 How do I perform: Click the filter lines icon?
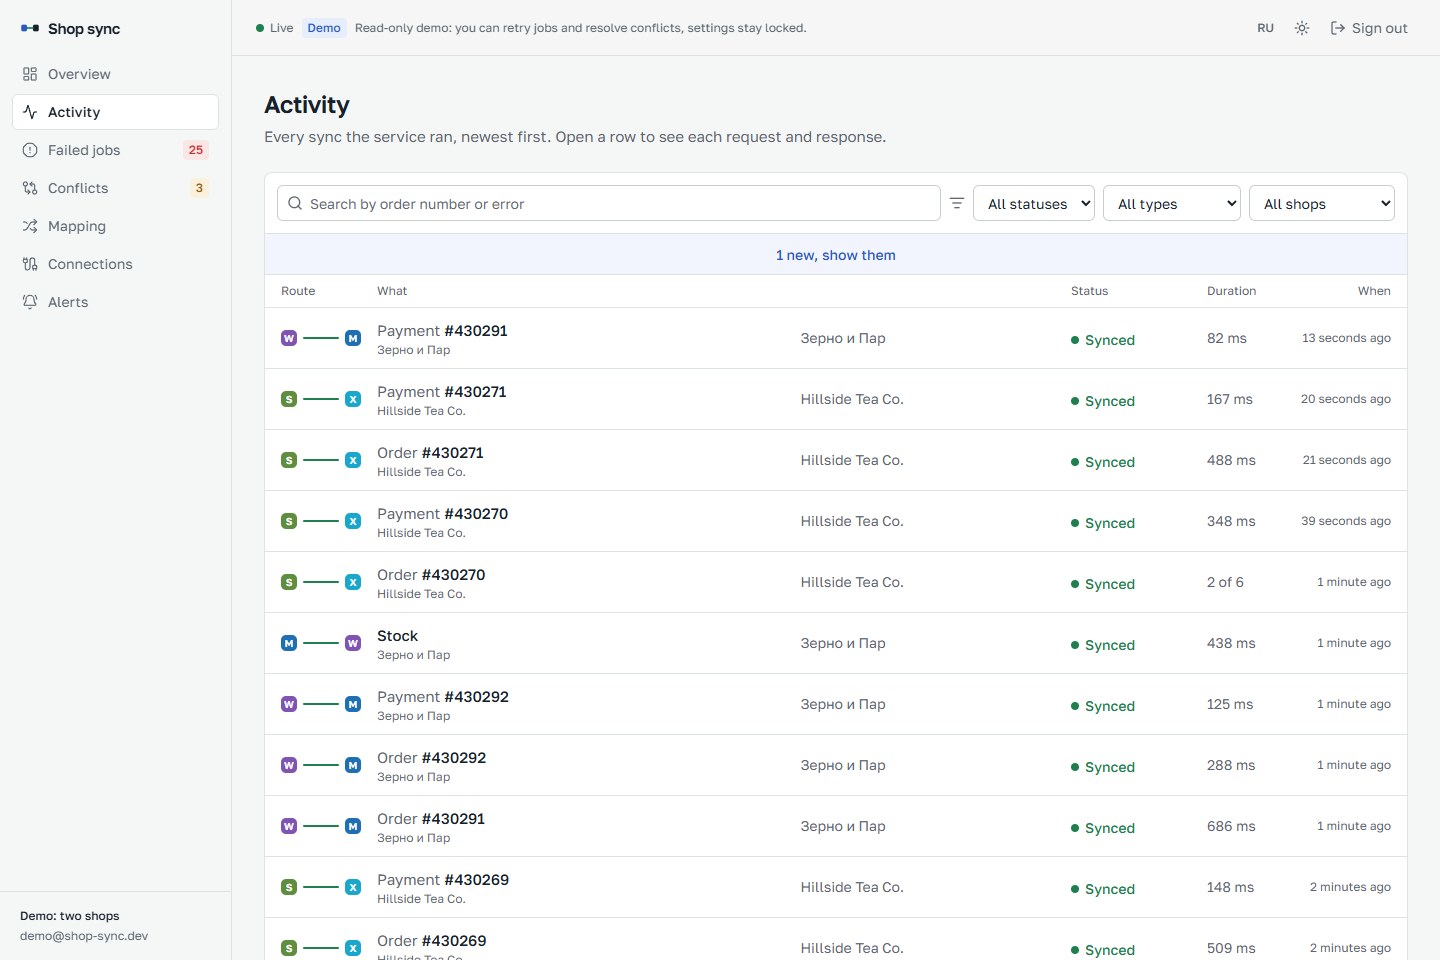point(957,203)
